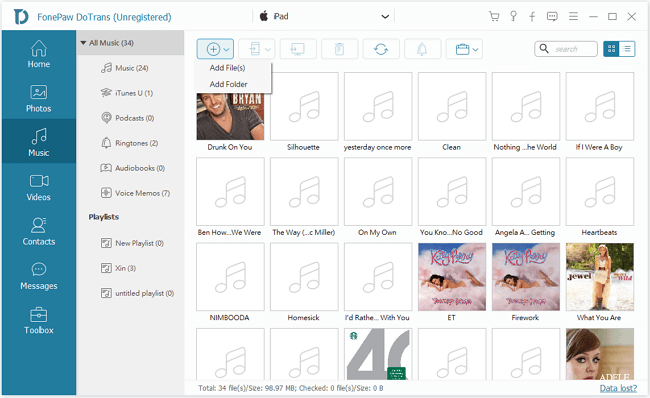This screenshot has height=398, width=650.
Task: Select the If I Were A Boy thumbnail
Action: 599,106
